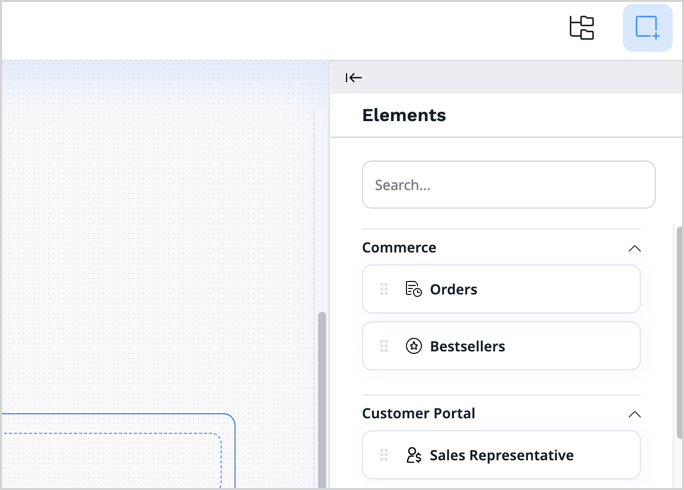
Task: Collapse the Customer Portal section chevron
Action: point(633,414)
